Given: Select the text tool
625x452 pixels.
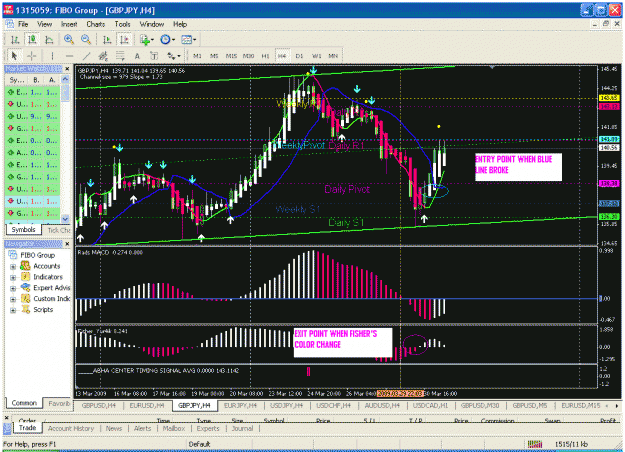Looking at the screenshot, I should [137, 56].
